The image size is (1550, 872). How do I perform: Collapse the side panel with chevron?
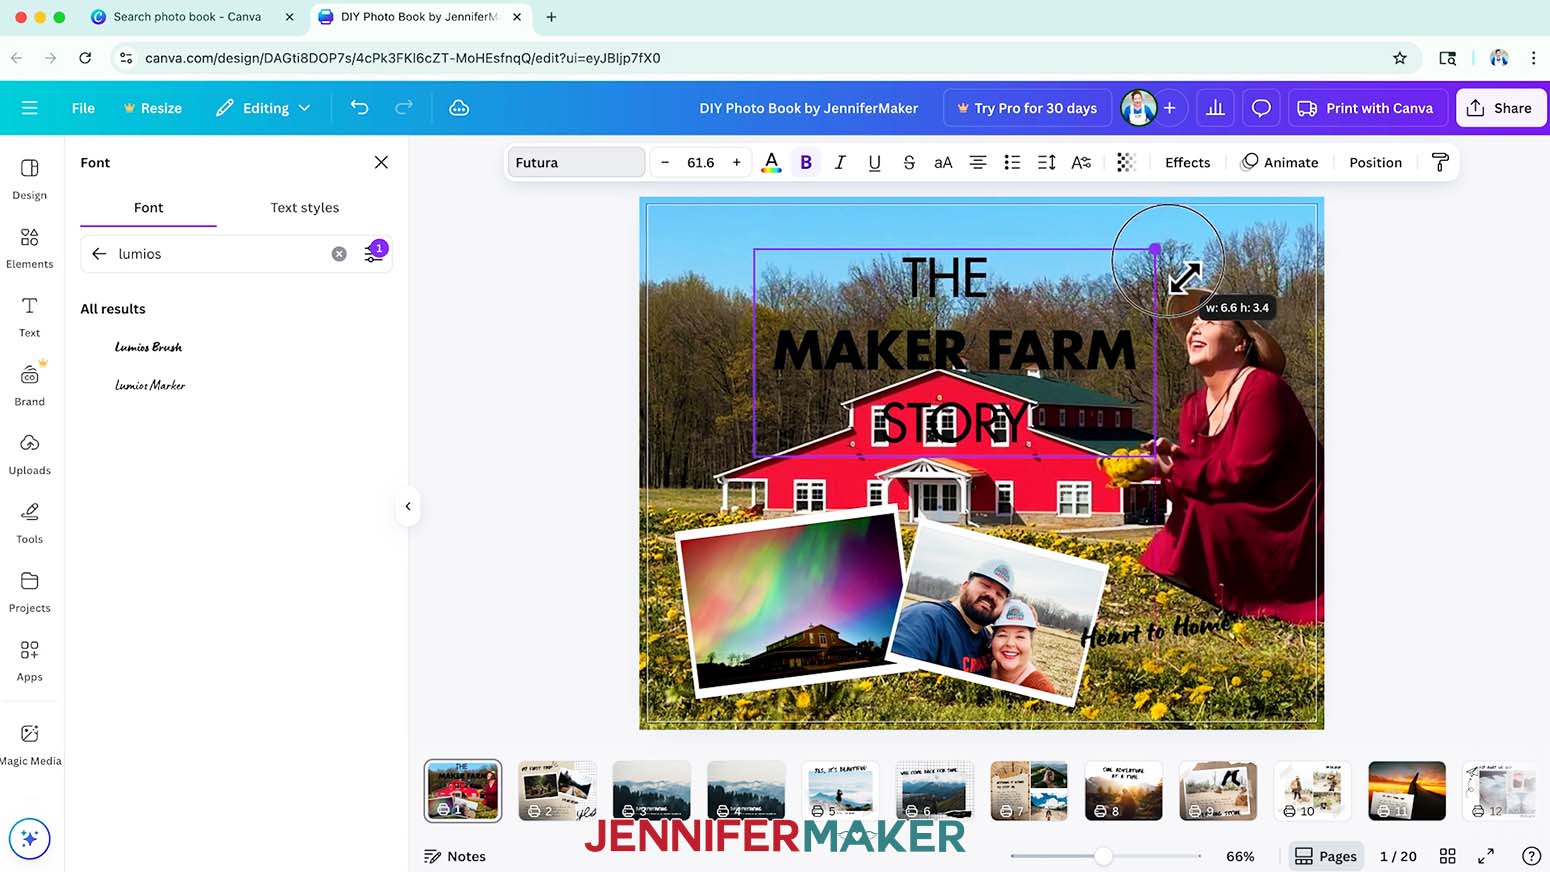tap(408, 506)
